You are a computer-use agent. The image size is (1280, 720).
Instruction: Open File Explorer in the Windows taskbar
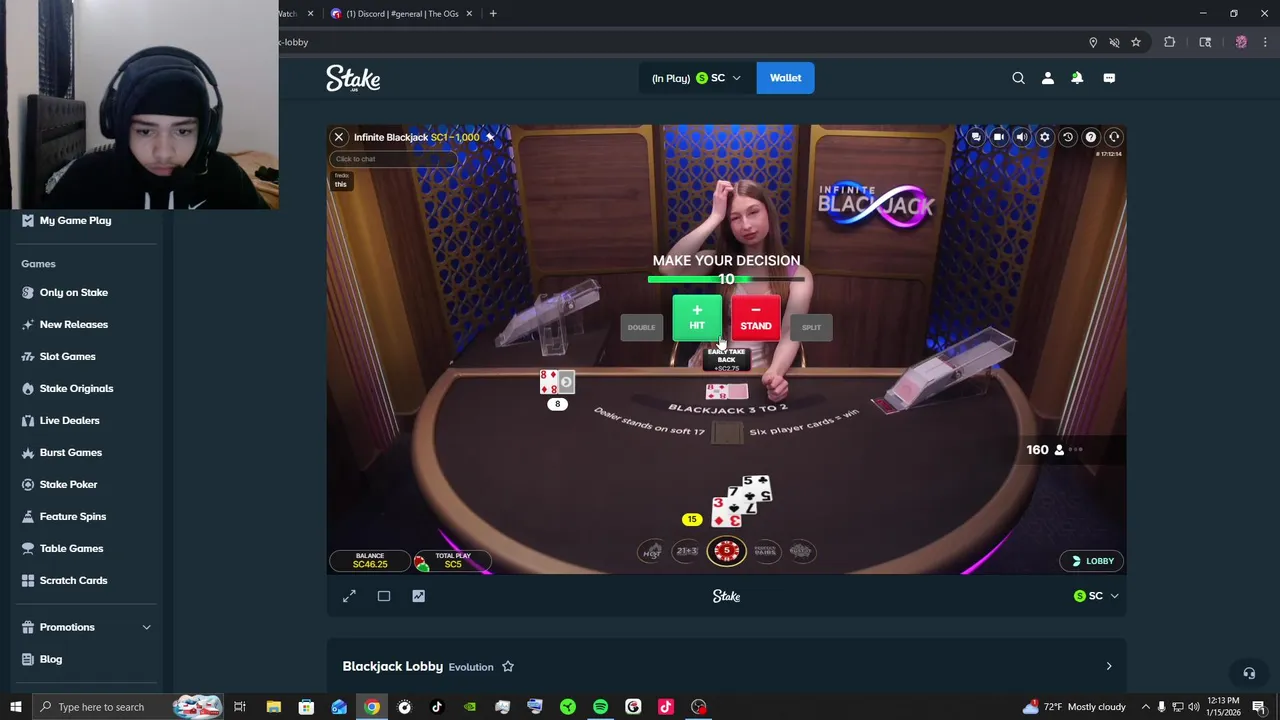(273, 707)
